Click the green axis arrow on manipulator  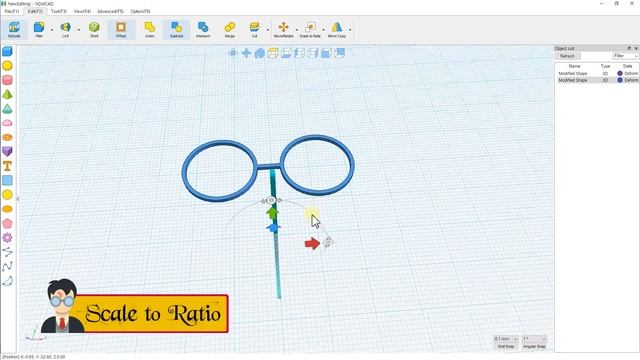pos(272,213)
